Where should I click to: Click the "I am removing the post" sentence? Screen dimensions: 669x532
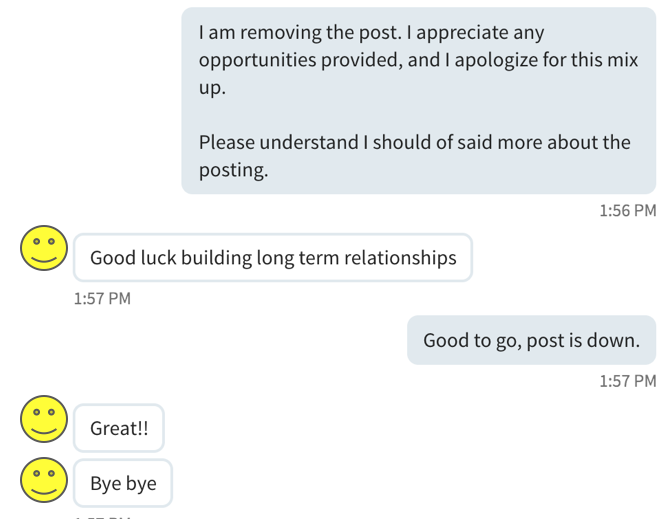[x=303, y=32]
